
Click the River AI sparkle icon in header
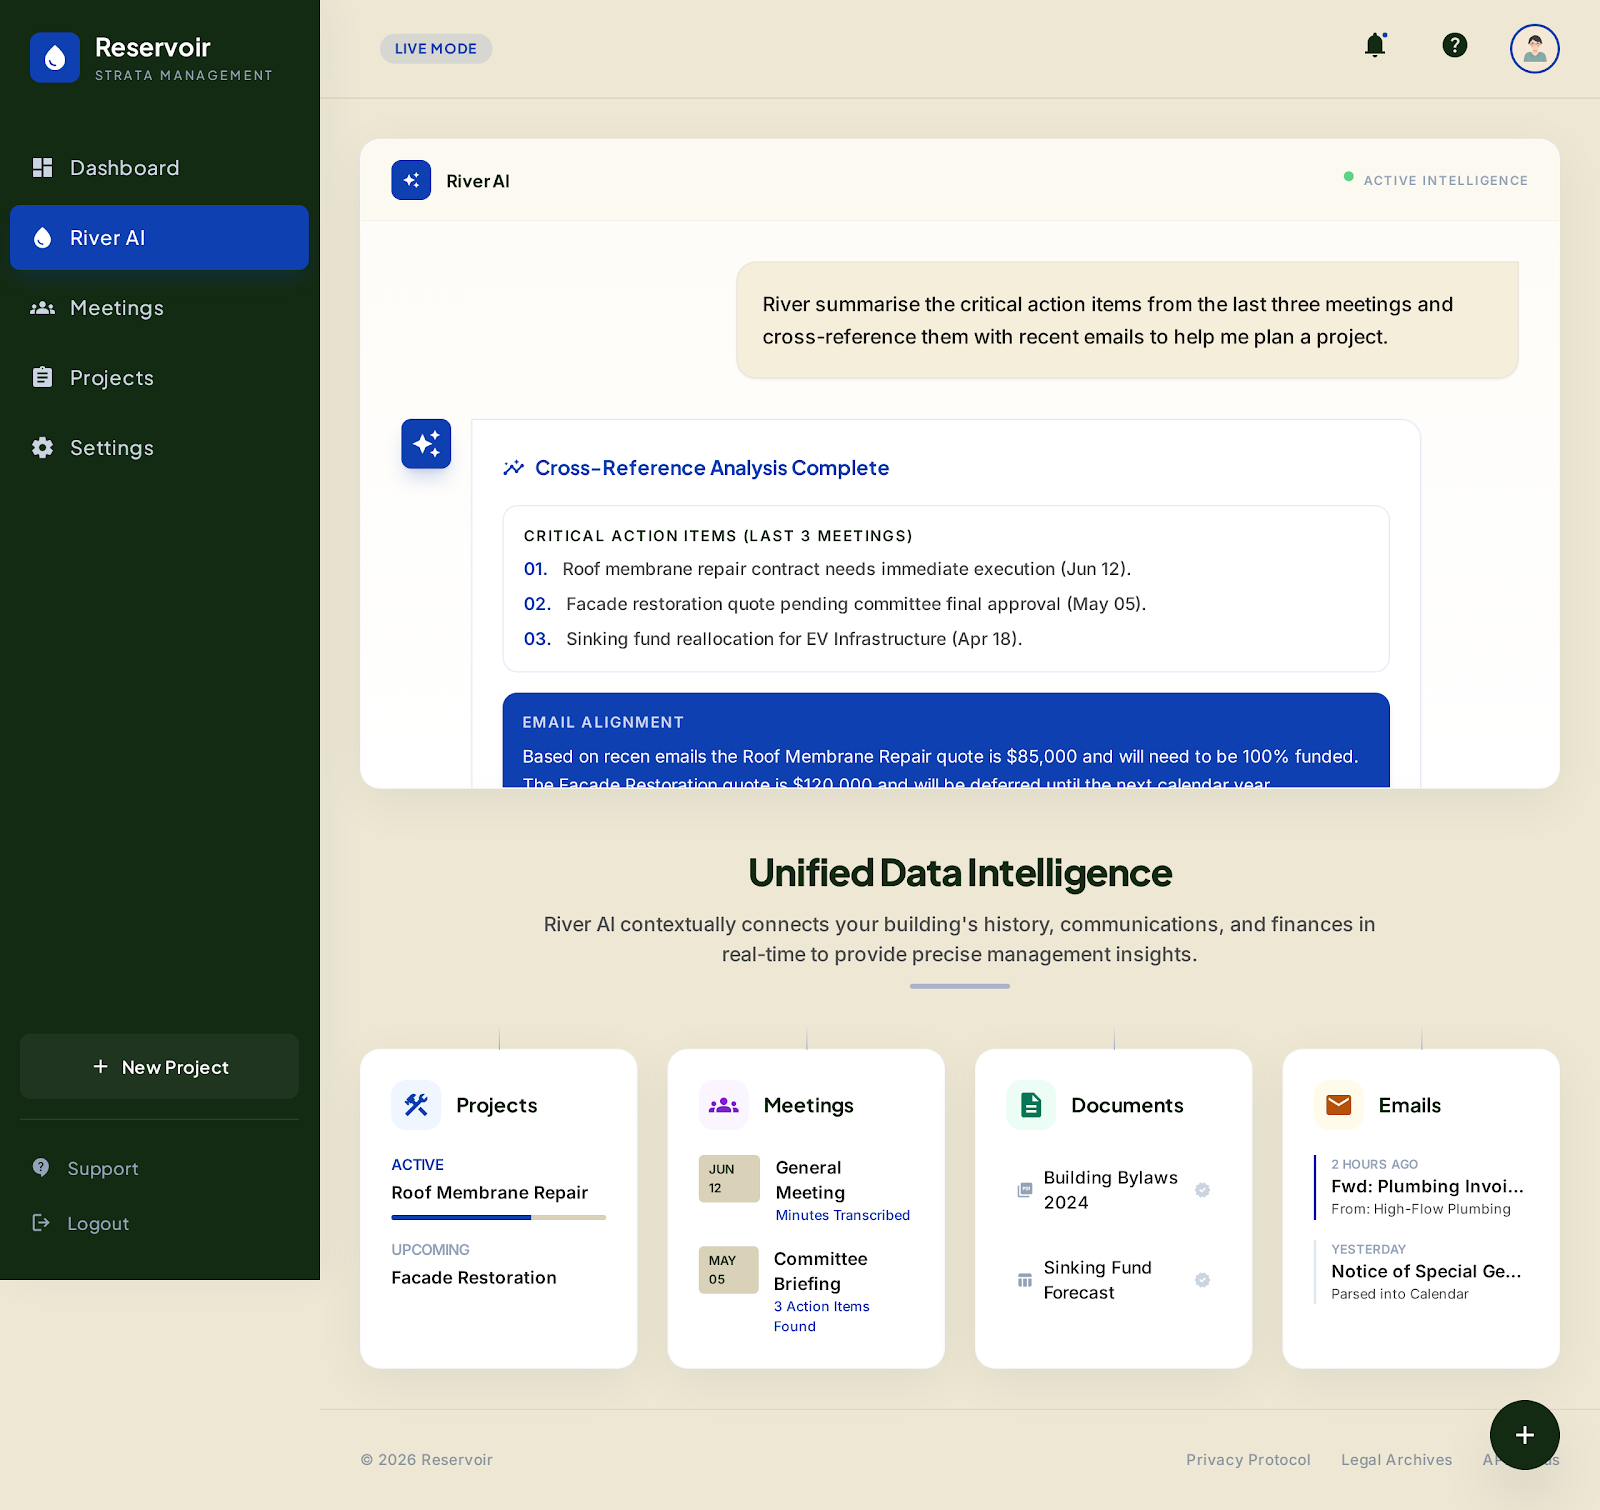tap(411, 180)
